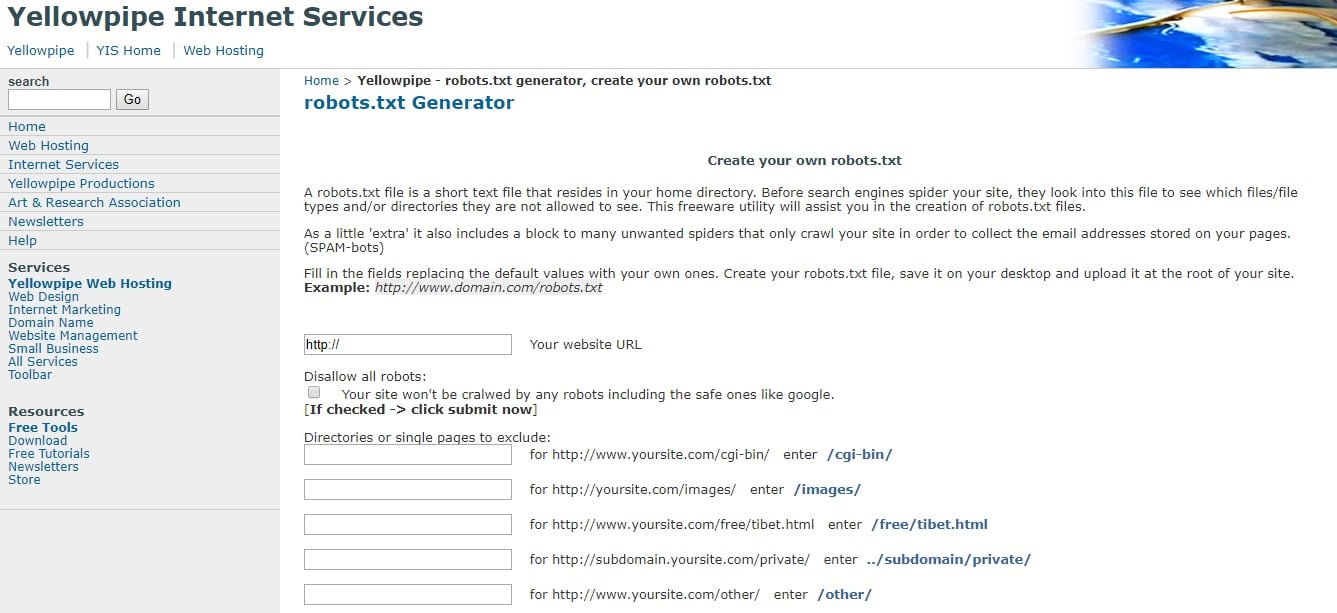1337x613 pixels.
Task: Open the Home breadcrumb link
Action: tap(321, 81)
